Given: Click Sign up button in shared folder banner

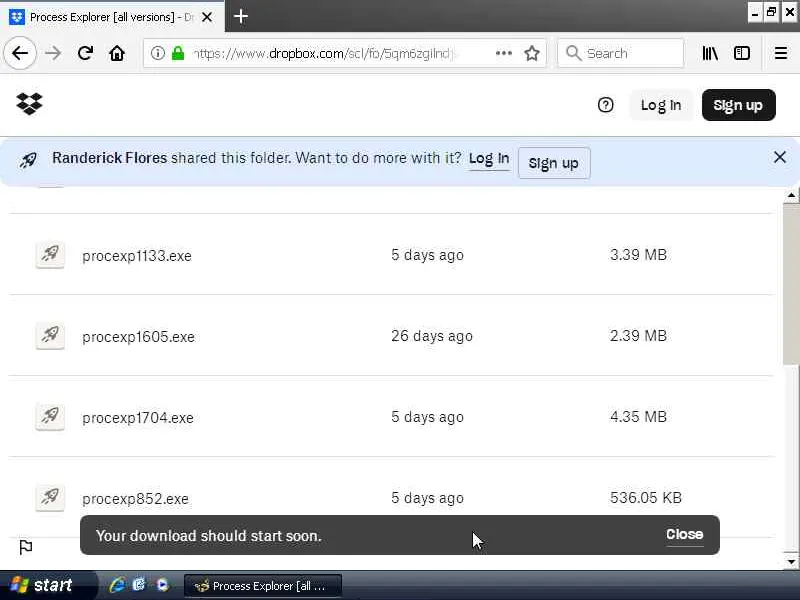Looking at the screenshot, I should coord(554,163).
